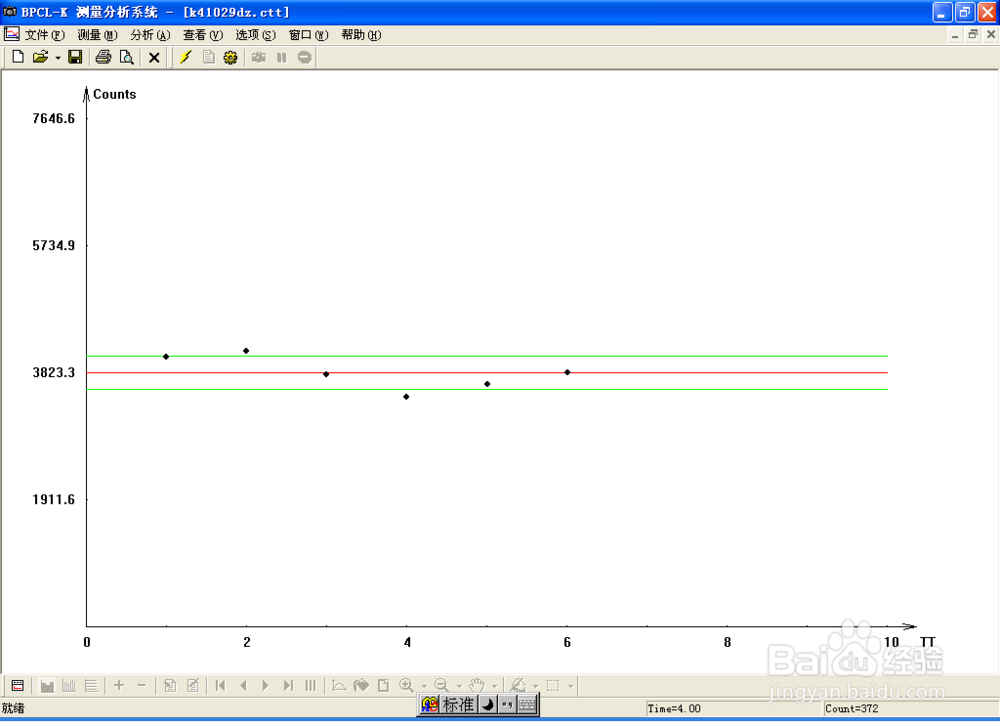This screenshot has height=726, width=1000.
Task: Open the soft keyboard icon on the IME bar
Action: click(527, 704)
